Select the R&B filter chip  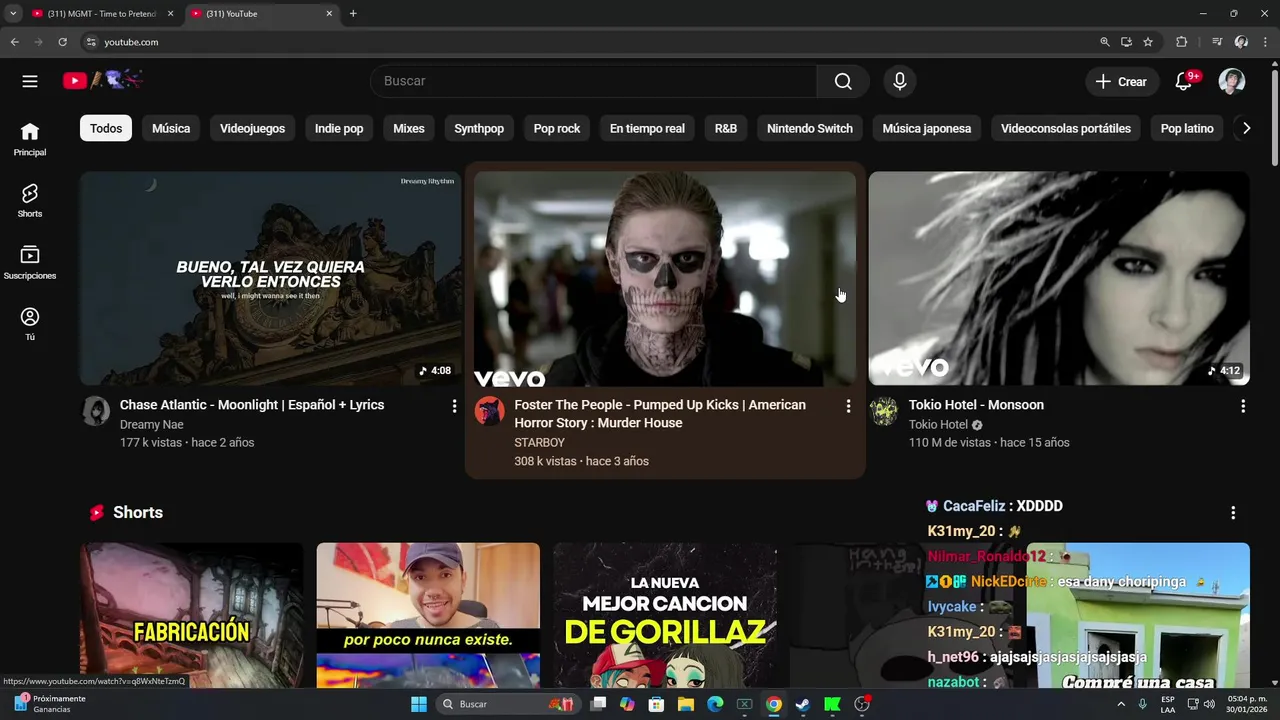(x=726, y=128)
